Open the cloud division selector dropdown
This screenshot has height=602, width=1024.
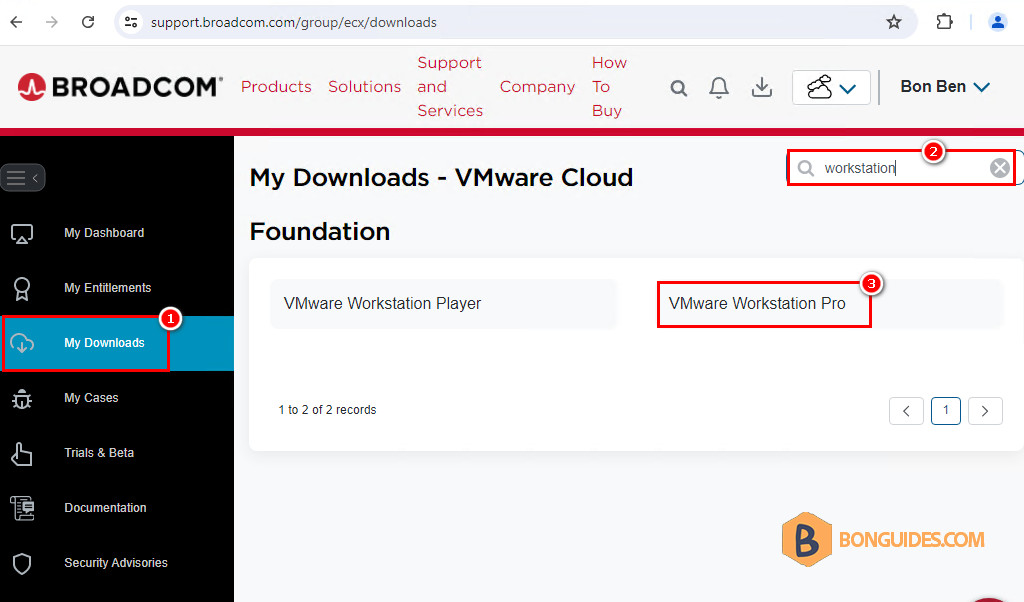point(831,87)
